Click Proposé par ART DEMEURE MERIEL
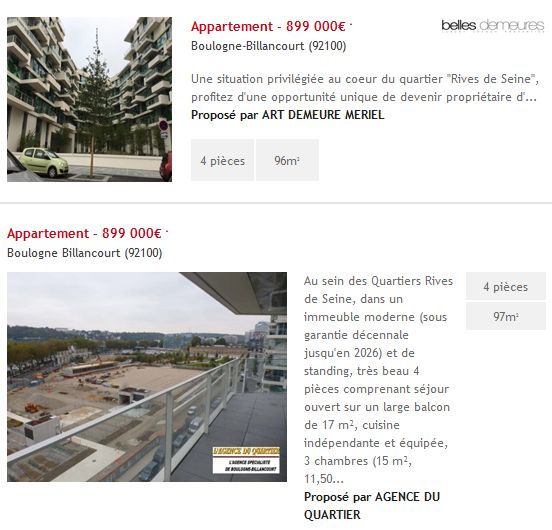Viewport: 552px width, 530px height. (287, 115)
